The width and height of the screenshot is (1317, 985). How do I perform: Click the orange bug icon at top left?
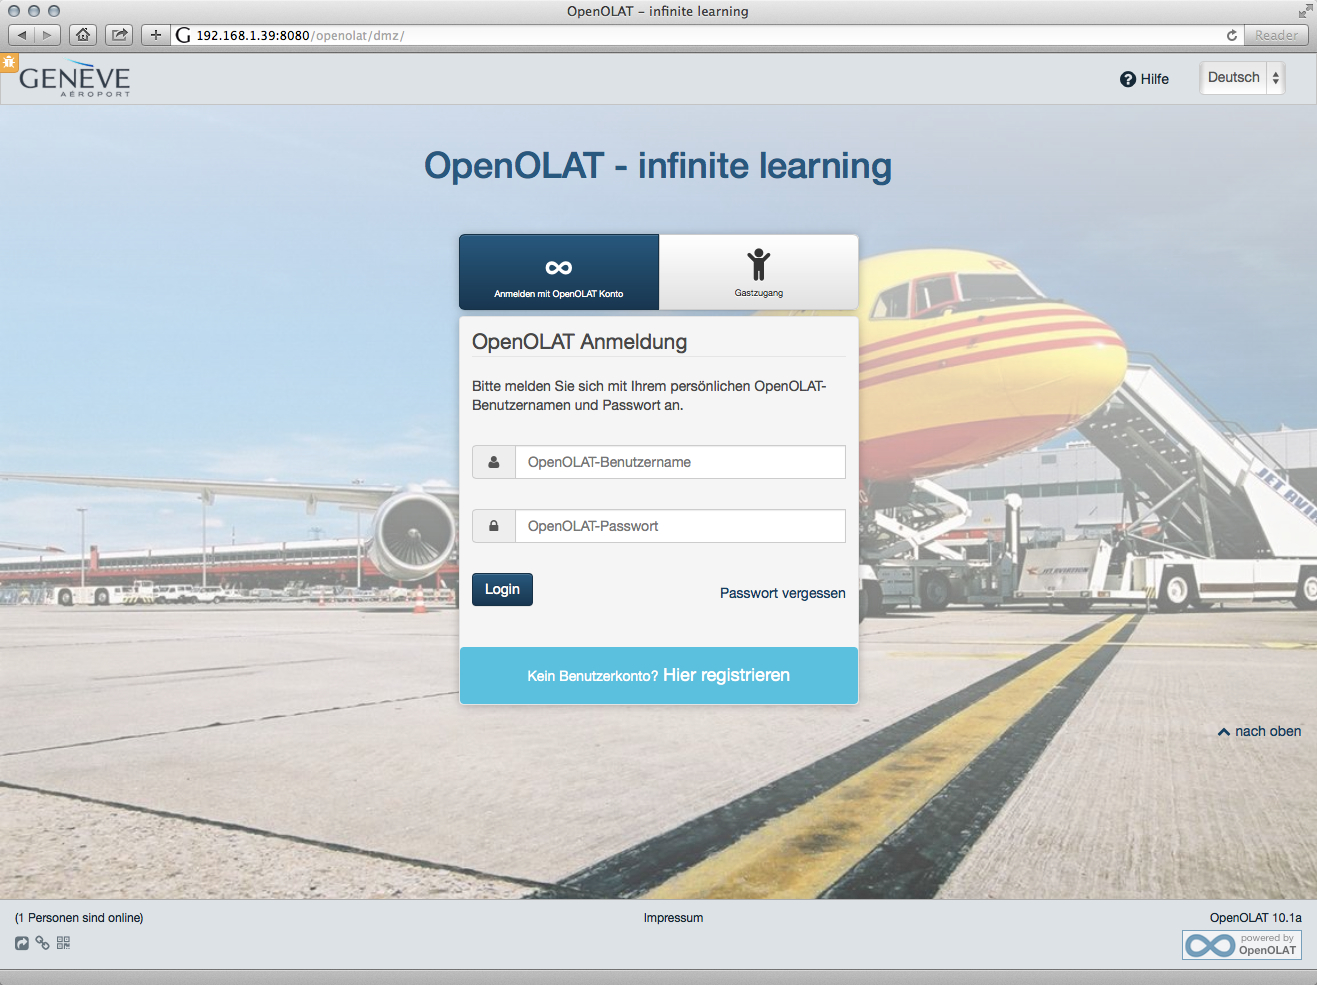[x=9, y=61]
